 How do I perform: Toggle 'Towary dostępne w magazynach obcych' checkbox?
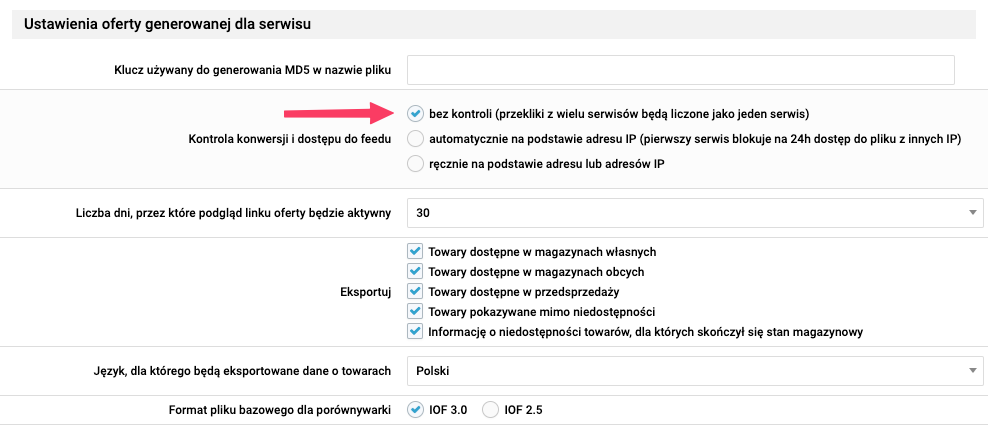415,272
